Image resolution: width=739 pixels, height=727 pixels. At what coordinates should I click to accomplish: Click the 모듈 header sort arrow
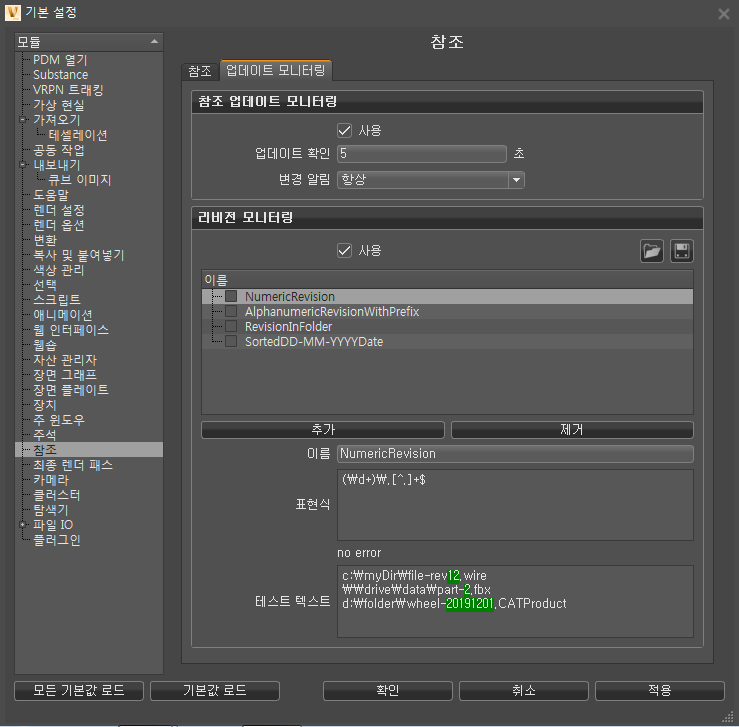(154, 41)
